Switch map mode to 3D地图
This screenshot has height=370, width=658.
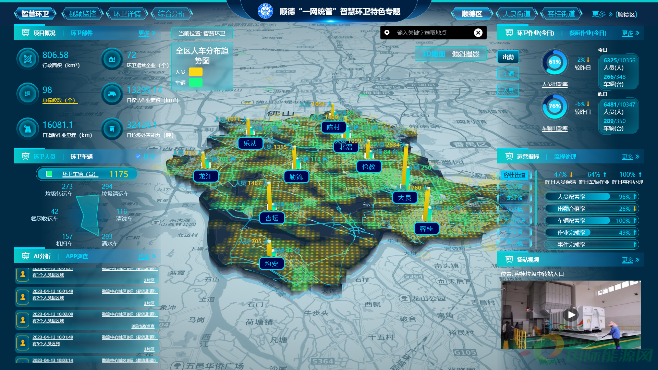click(x=433, y=54)
